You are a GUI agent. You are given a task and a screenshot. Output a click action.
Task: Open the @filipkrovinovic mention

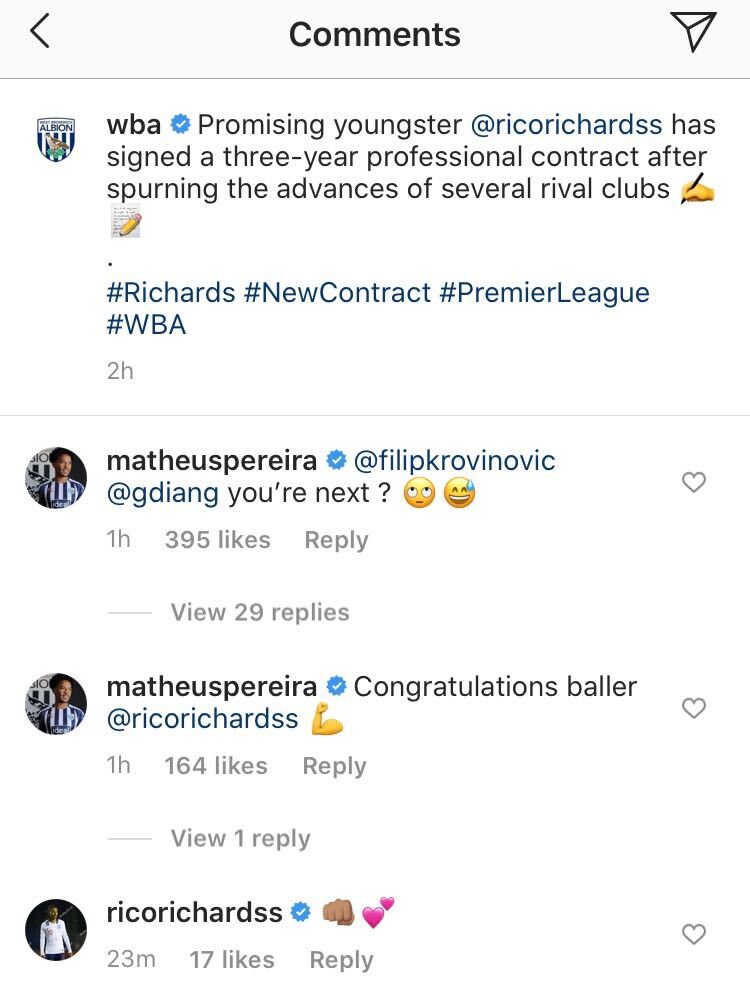click(x=454, y=462)
